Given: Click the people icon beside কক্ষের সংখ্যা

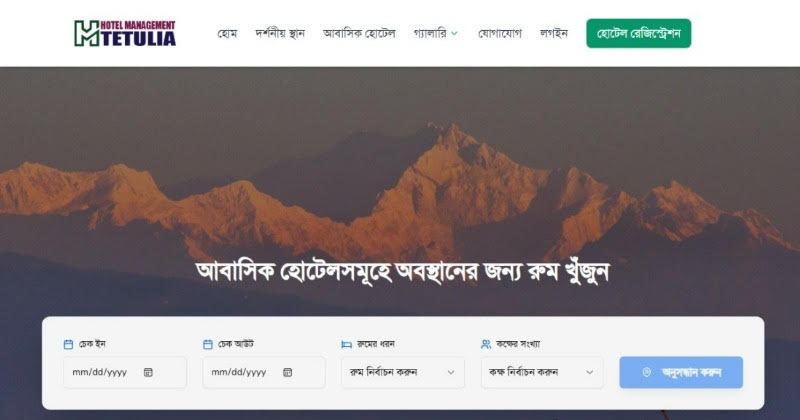Looking at the screenshot, I should click(486, 344).
